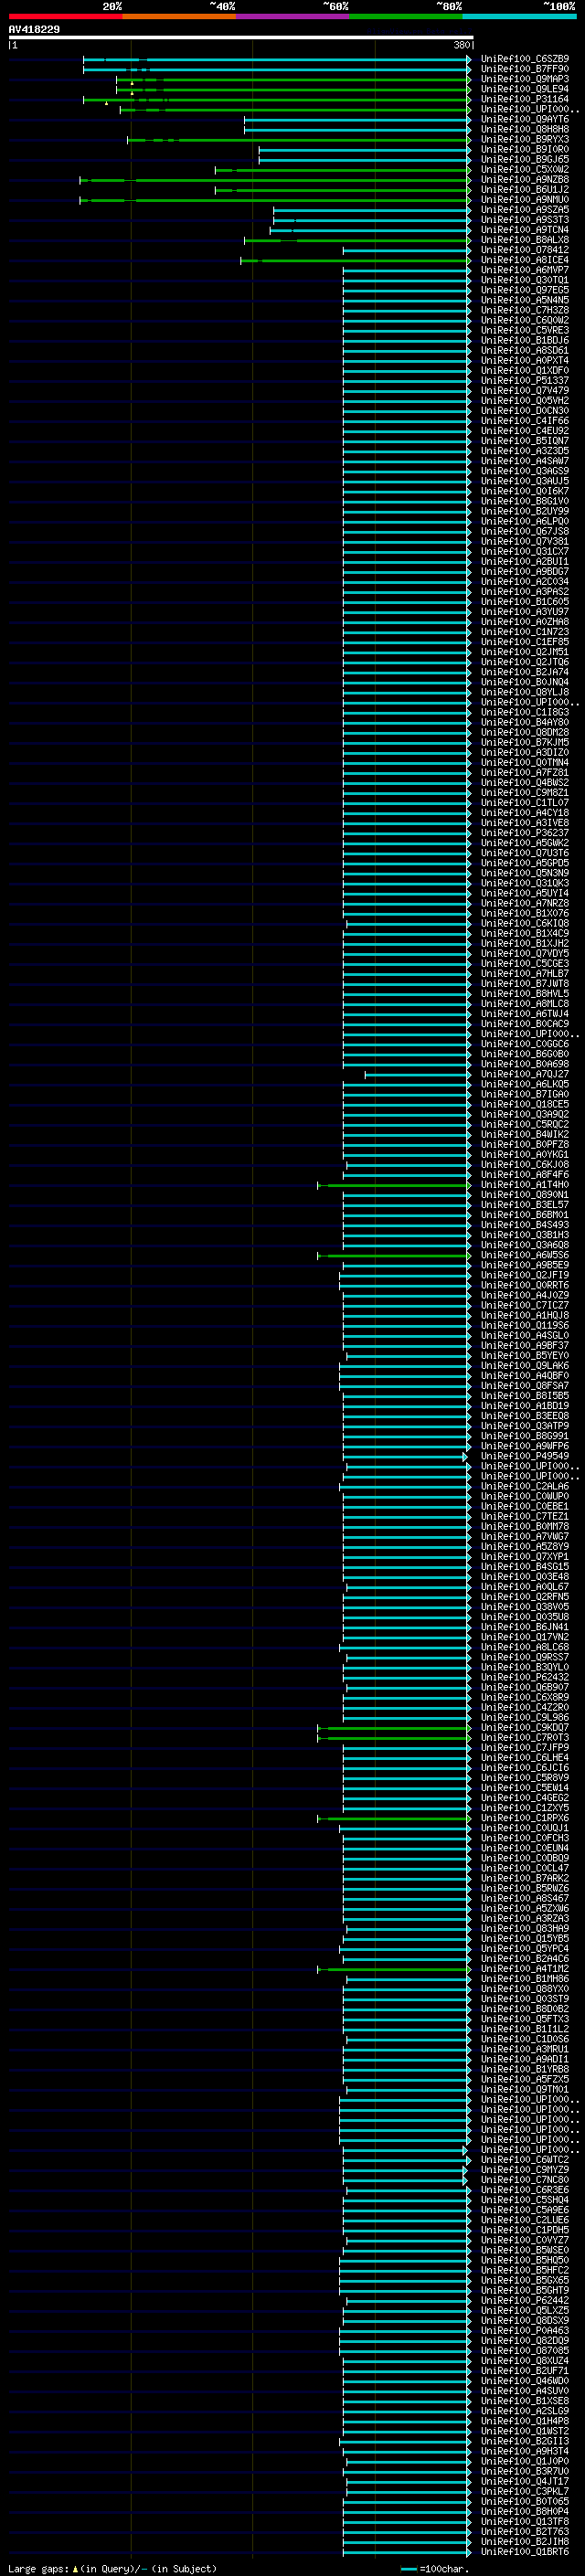Click label UniRef100_Q3B1H3
Screen dimensions: 585x2576
pyautogui.click(x=525, y=1234)
